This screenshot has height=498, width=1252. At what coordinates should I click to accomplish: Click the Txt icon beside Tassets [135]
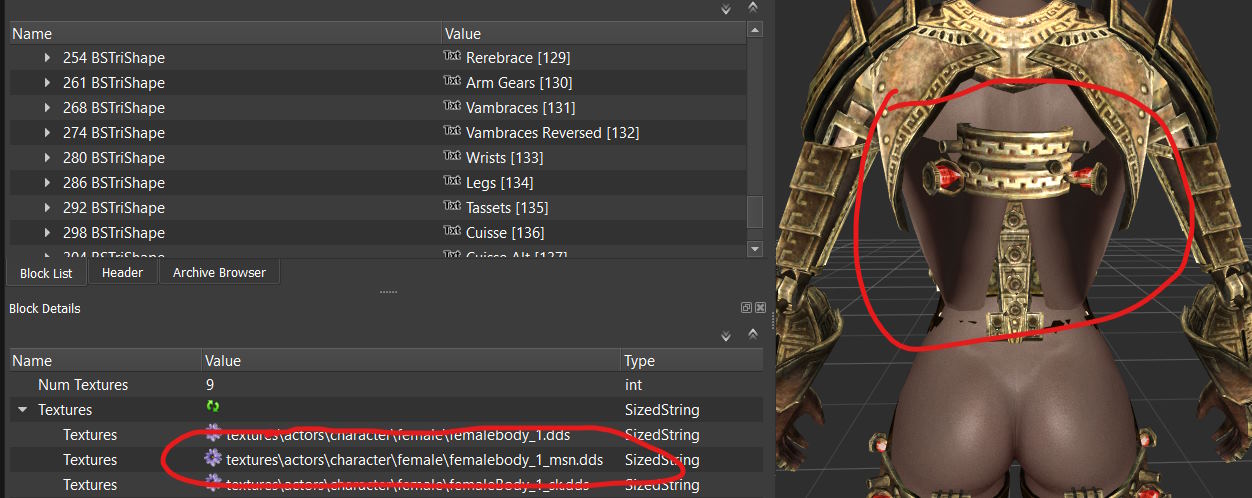click(x=452, y=207)
